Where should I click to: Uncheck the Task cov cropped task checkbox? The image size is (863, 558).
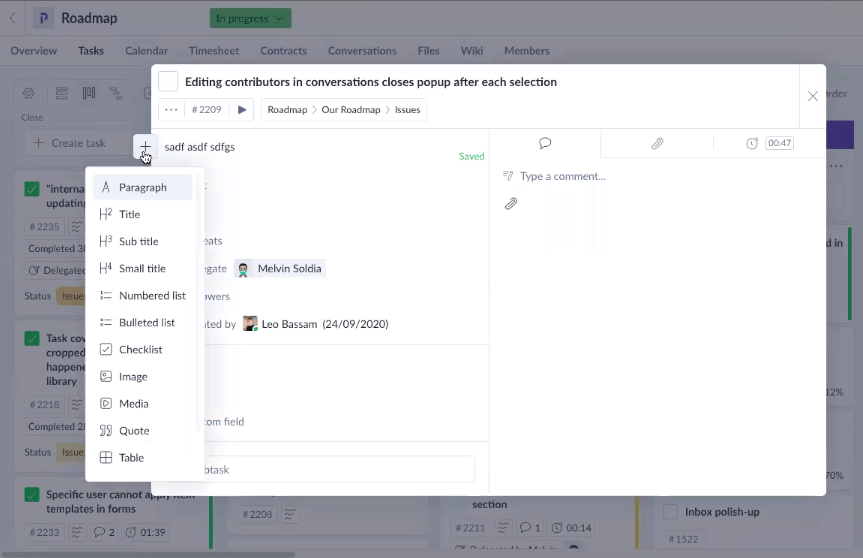click(32, 338)
